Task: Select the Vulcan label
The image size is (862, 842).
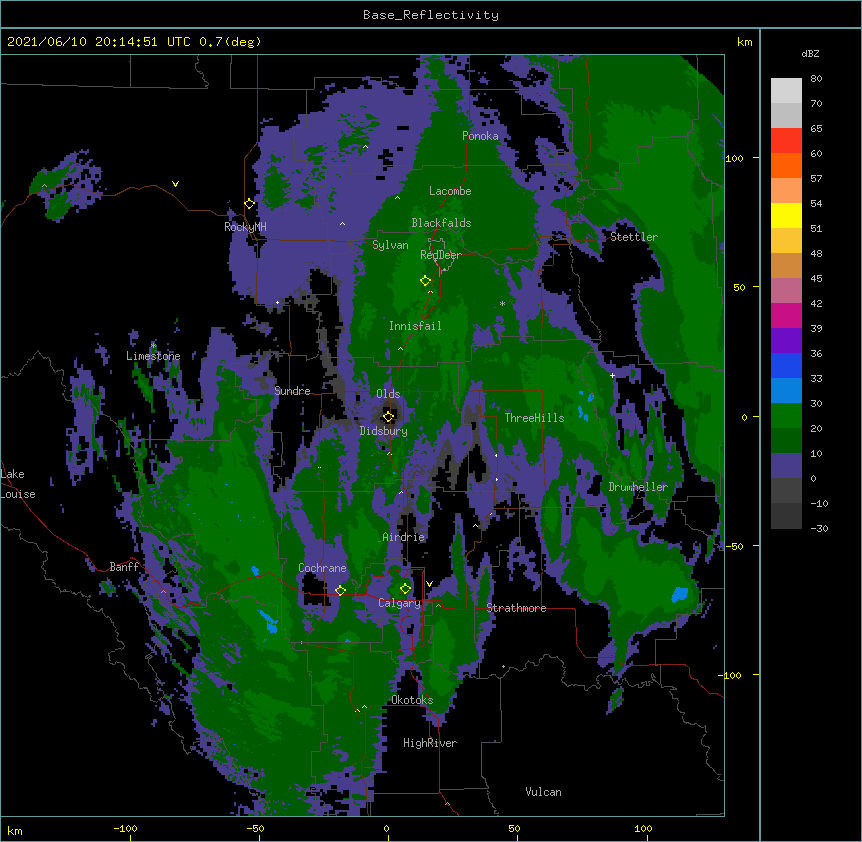Action: click(x=543, y=792)
